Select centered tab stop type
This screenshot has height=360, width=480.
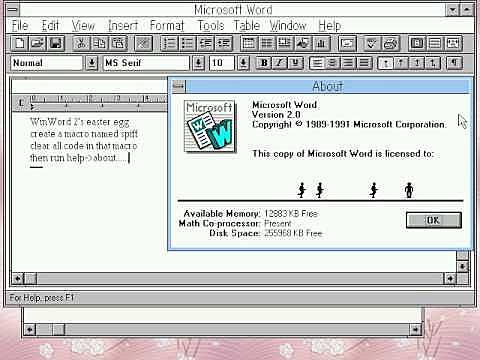click(x=401, y=63)
